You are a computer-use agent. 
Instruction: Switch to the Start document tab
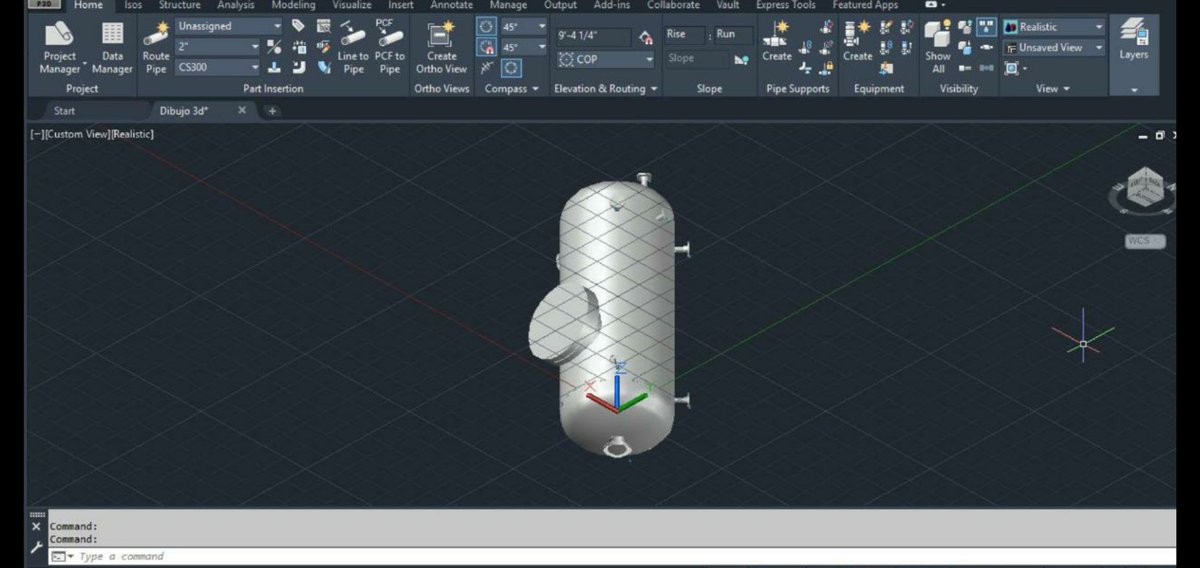(x=64, y=111)
